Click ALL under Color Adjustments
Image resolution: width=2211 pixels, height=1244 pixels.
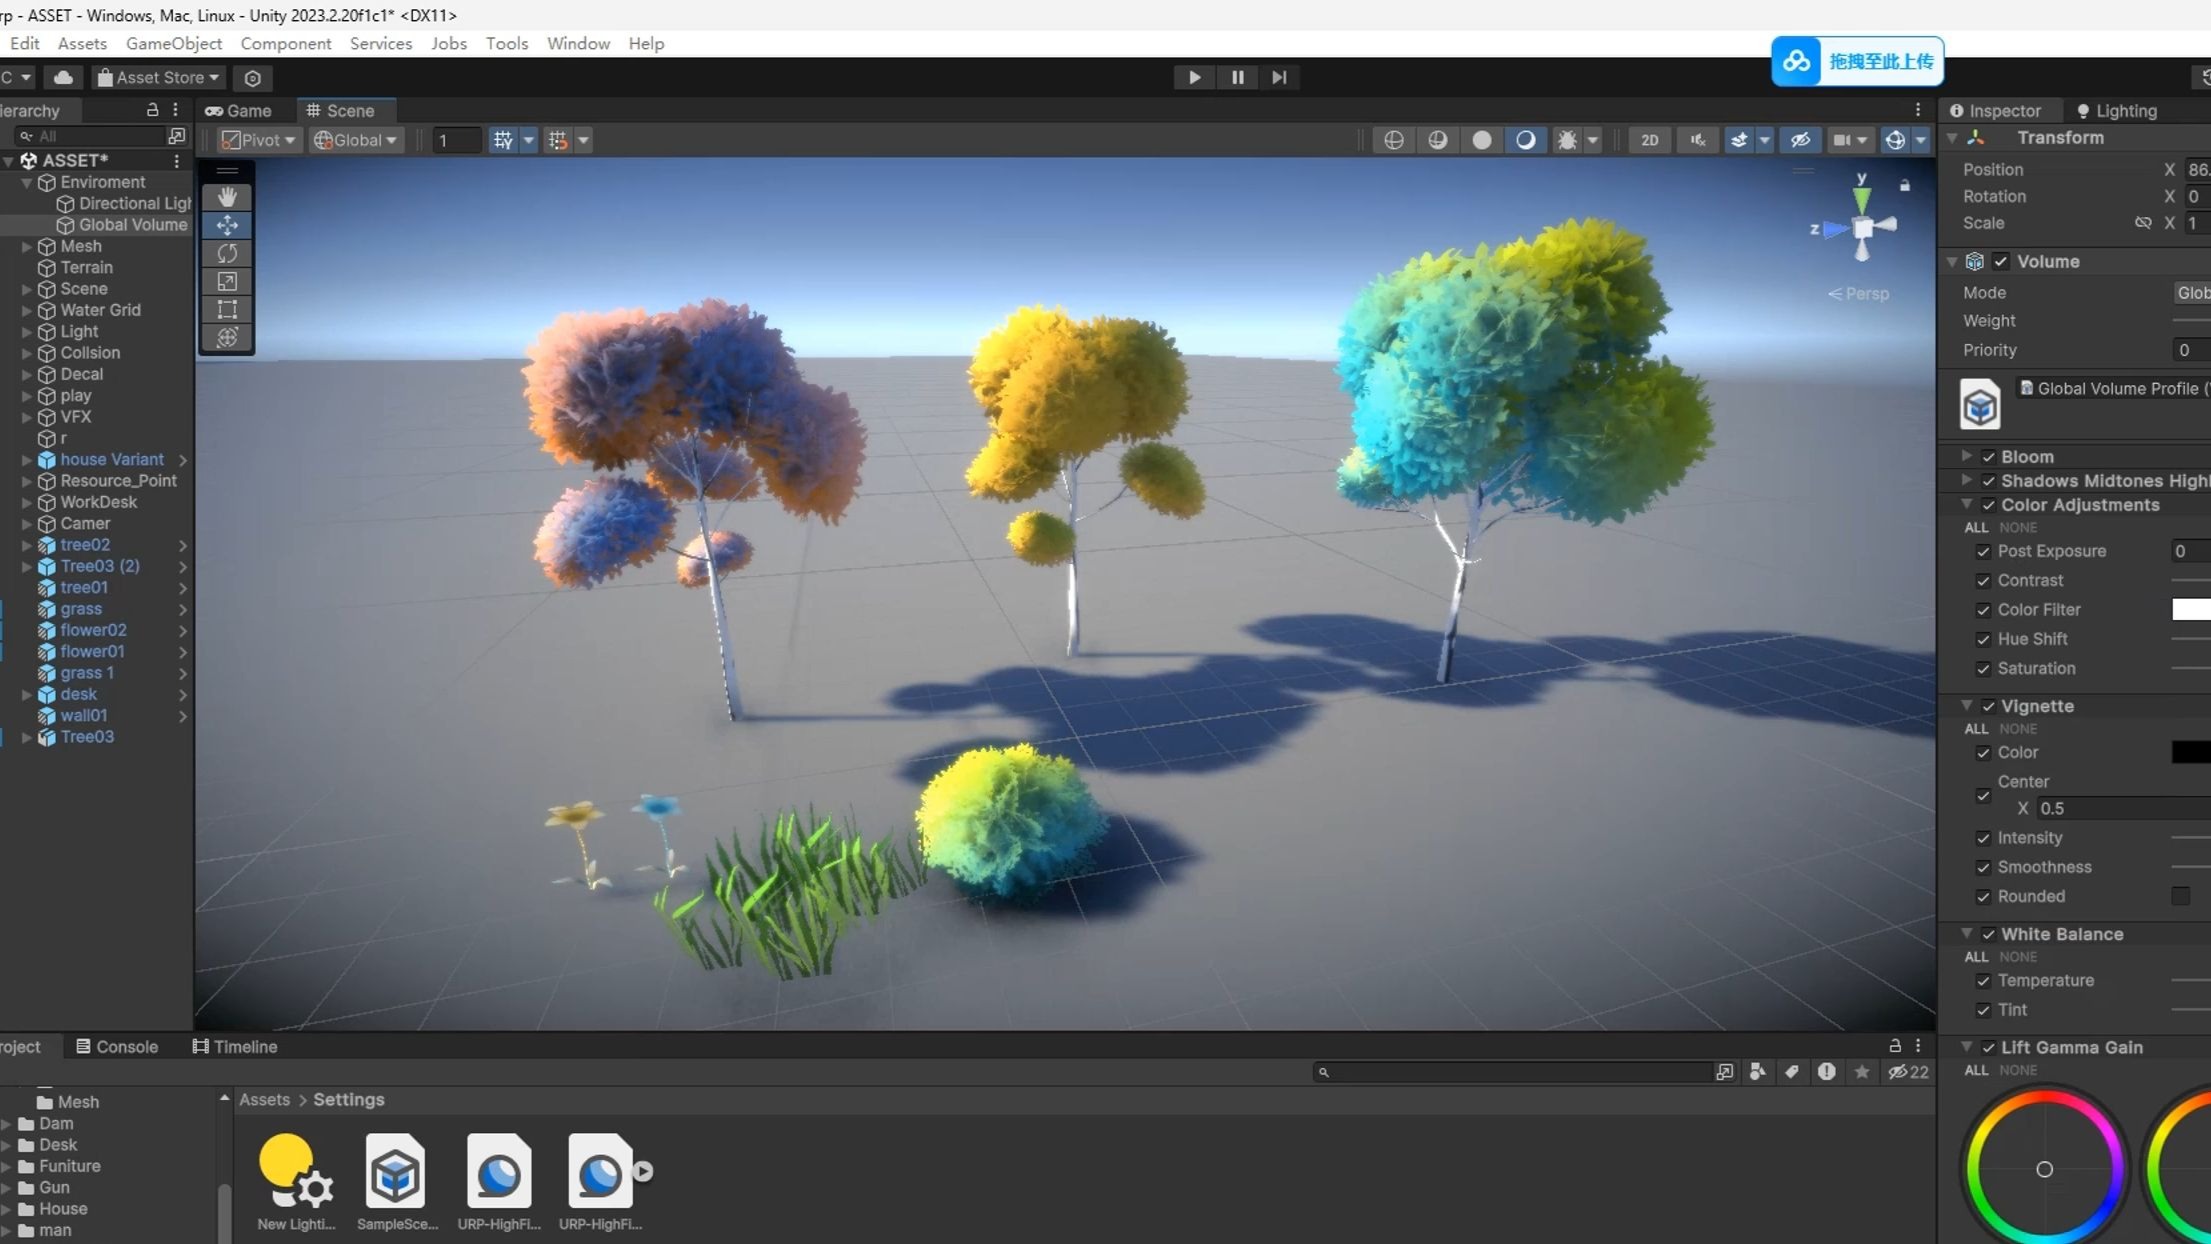1975,527
